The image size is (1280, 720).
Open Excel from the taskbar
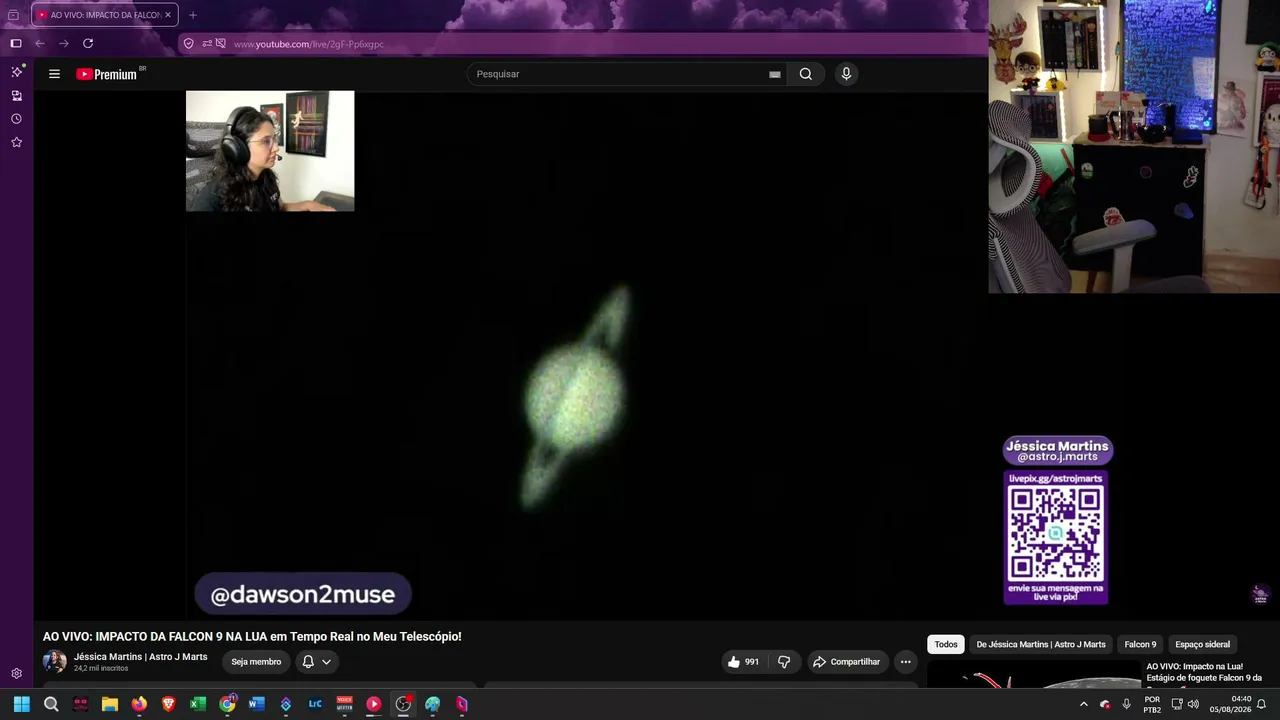point(198,704)
